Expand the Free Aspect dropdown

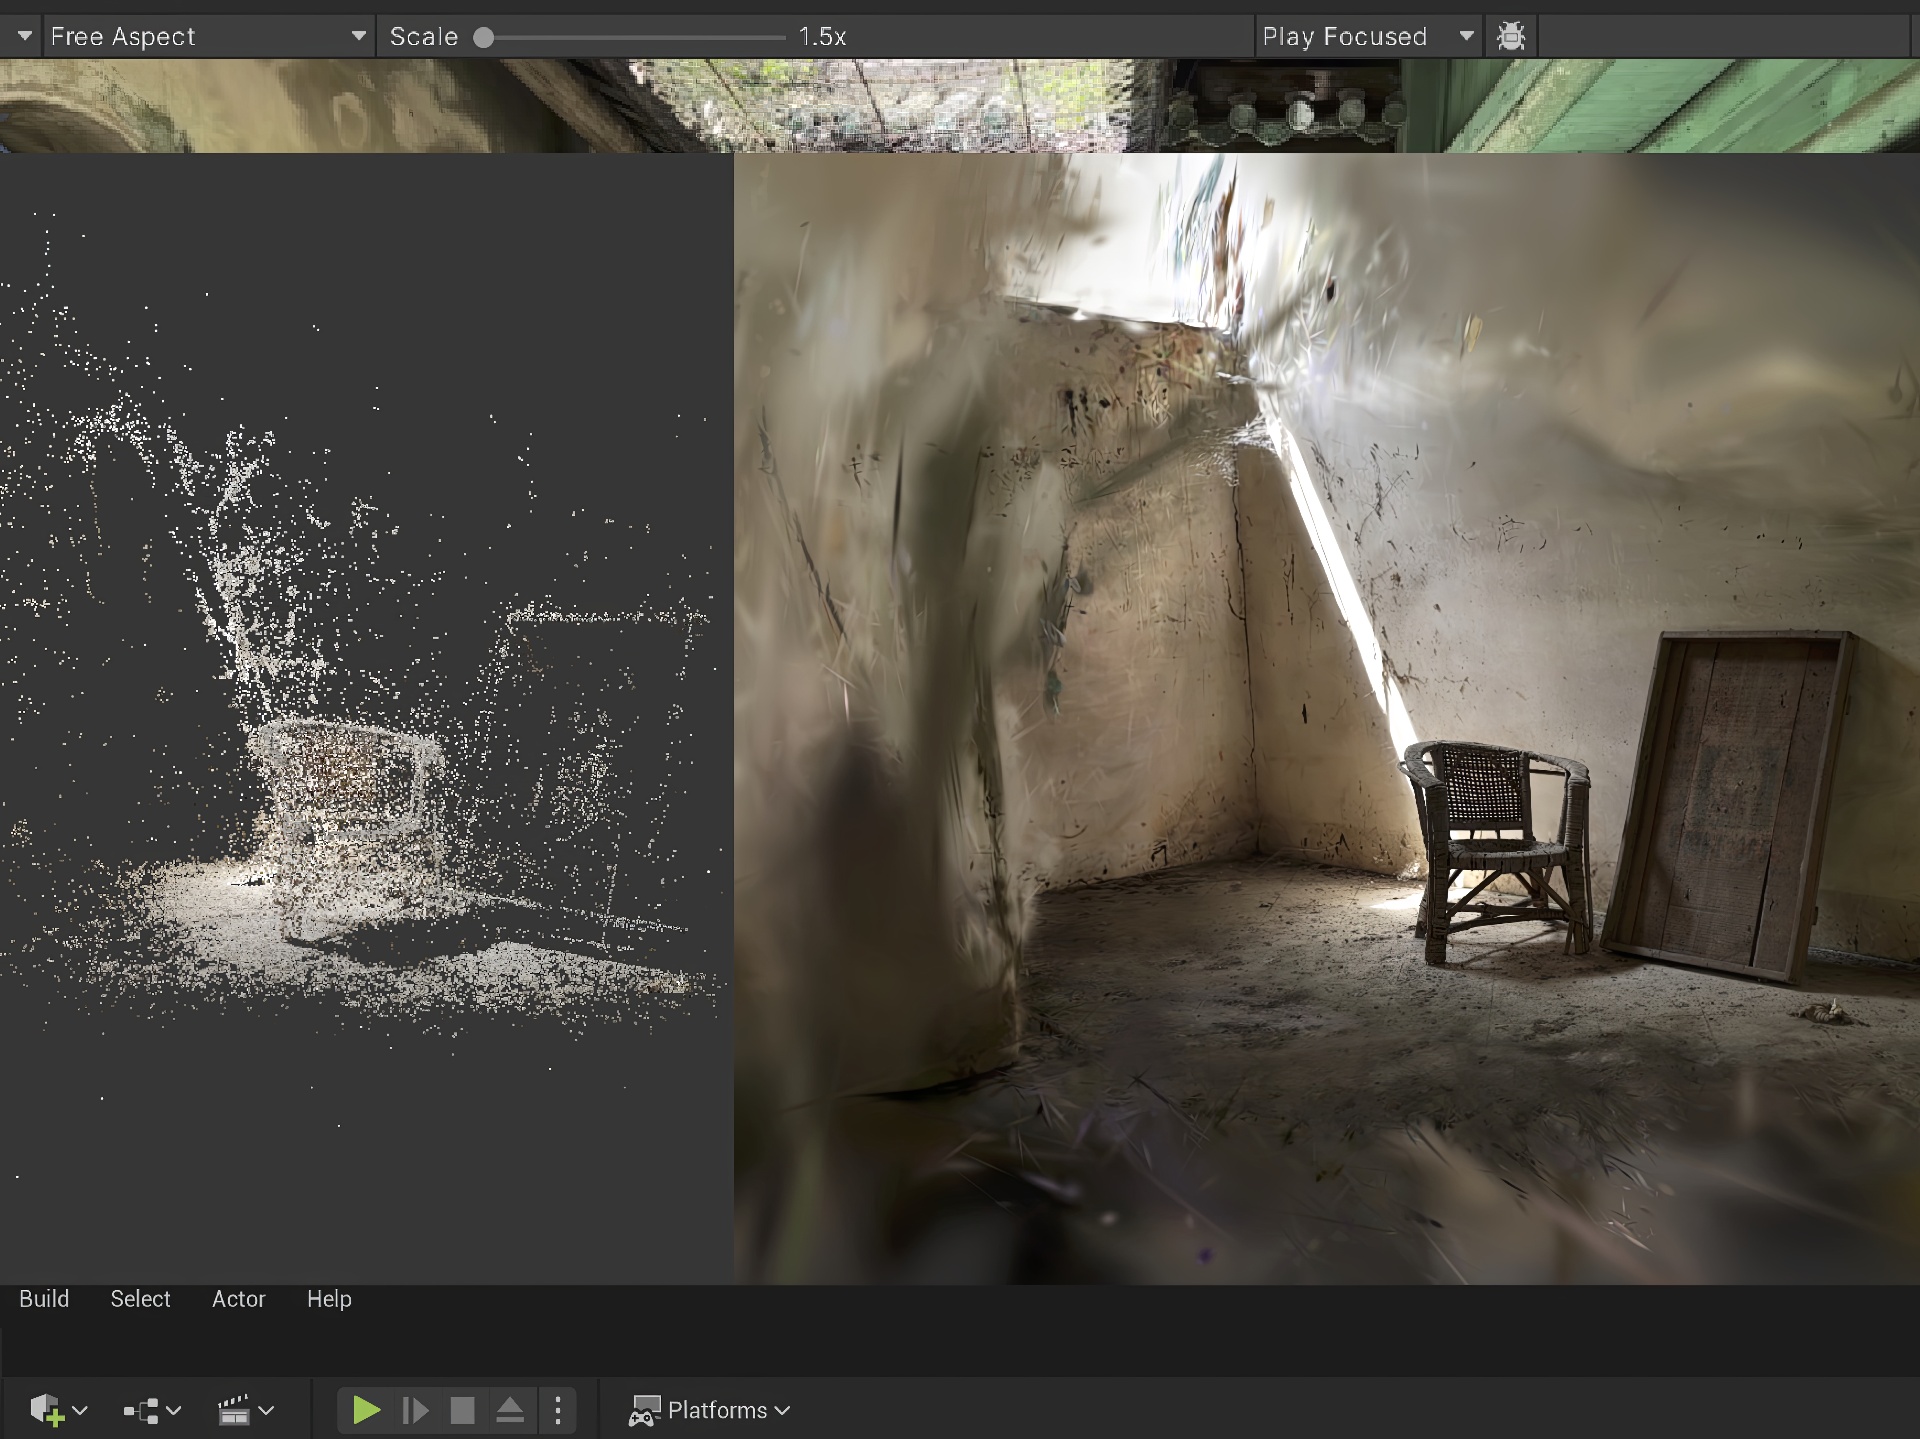tap(207, 37)
